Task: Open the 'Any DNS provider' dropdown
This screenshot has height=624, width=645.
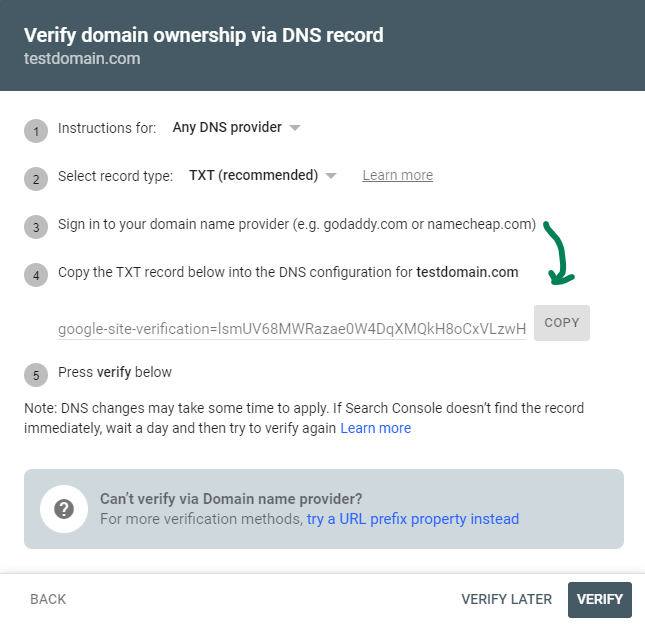Action: coord(236,128)
